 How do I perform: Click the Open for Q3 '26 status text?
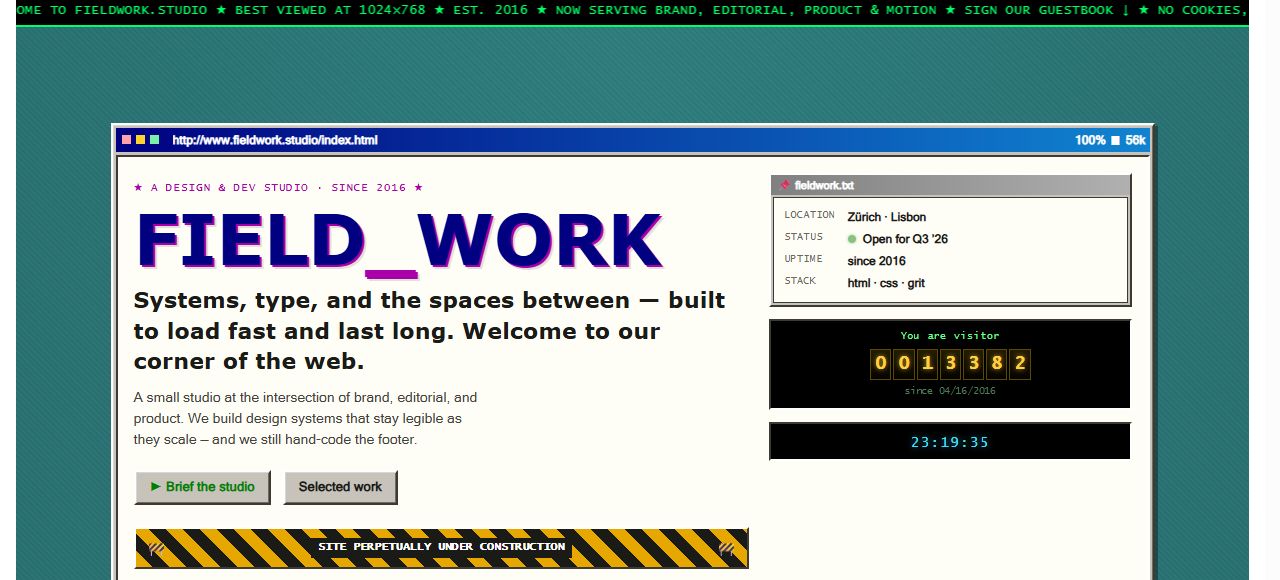pos(905,239)
